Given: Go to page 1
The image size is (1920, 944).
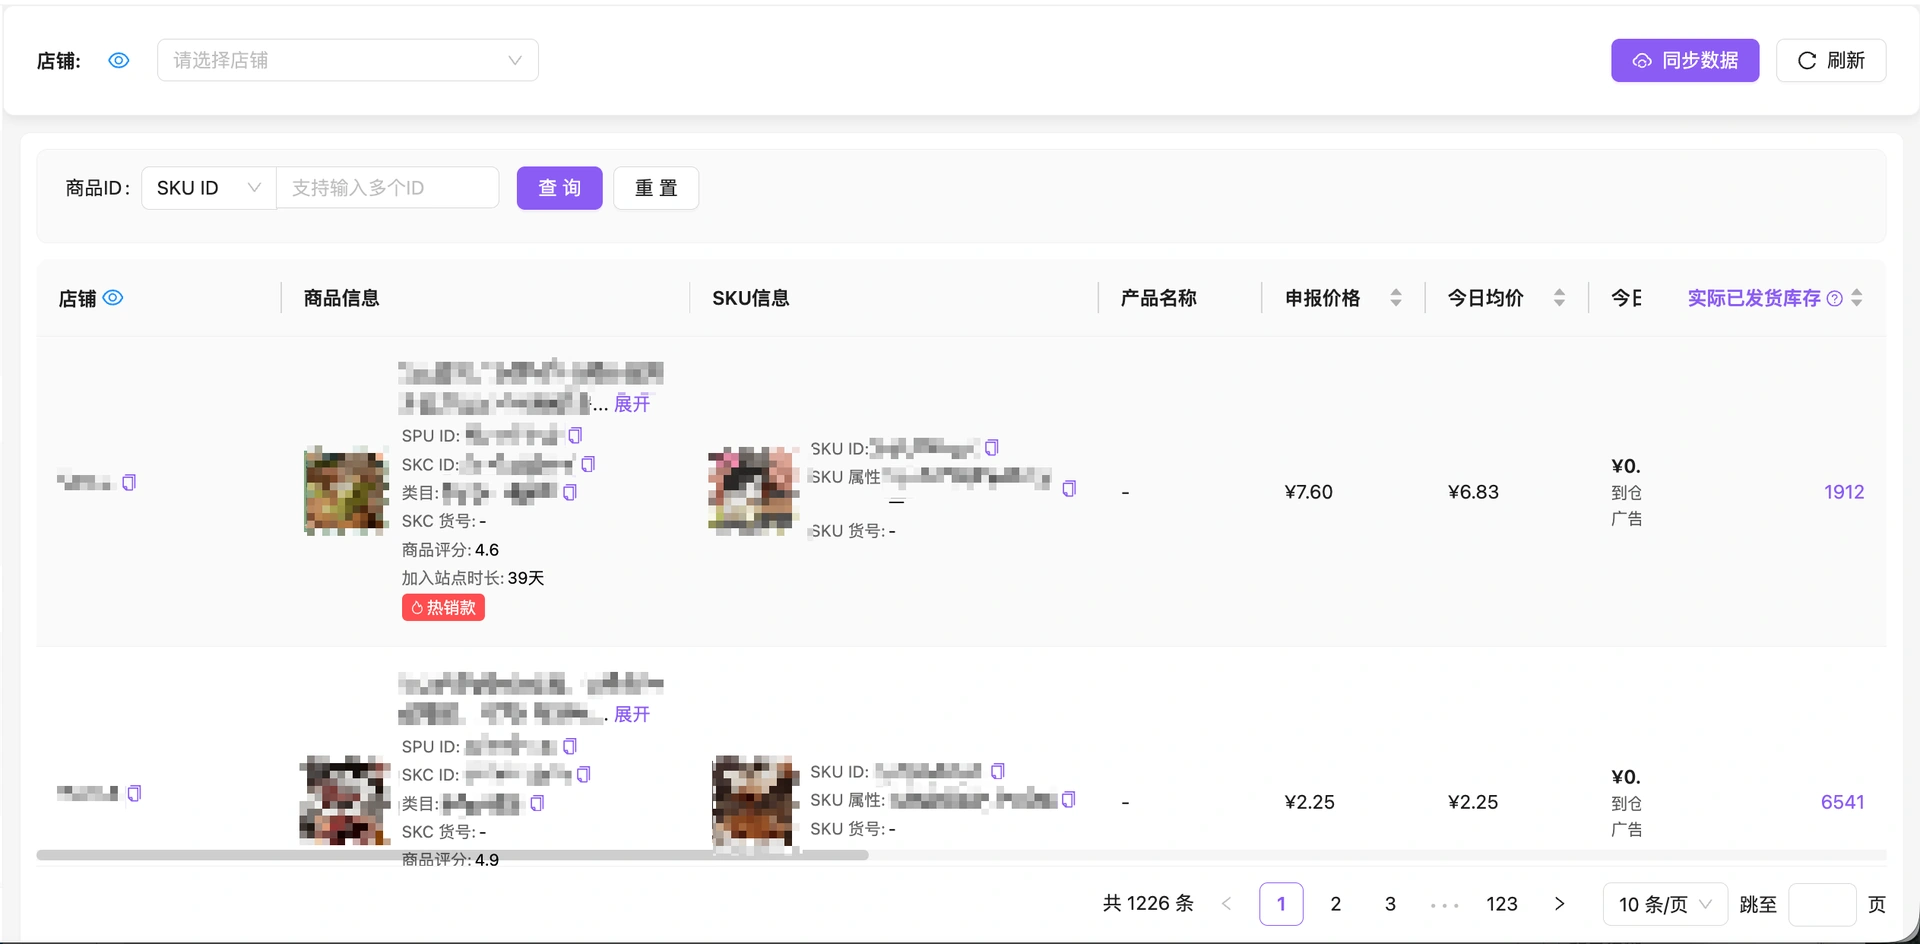Looking at the screenshot, I should [x=1281, y=904].
